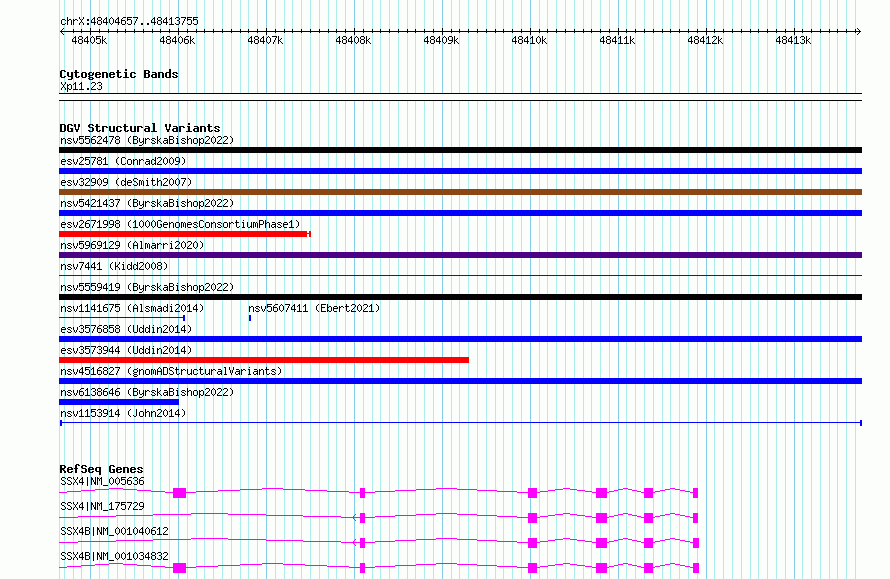Select the blue bar under esv3576858

460,339
